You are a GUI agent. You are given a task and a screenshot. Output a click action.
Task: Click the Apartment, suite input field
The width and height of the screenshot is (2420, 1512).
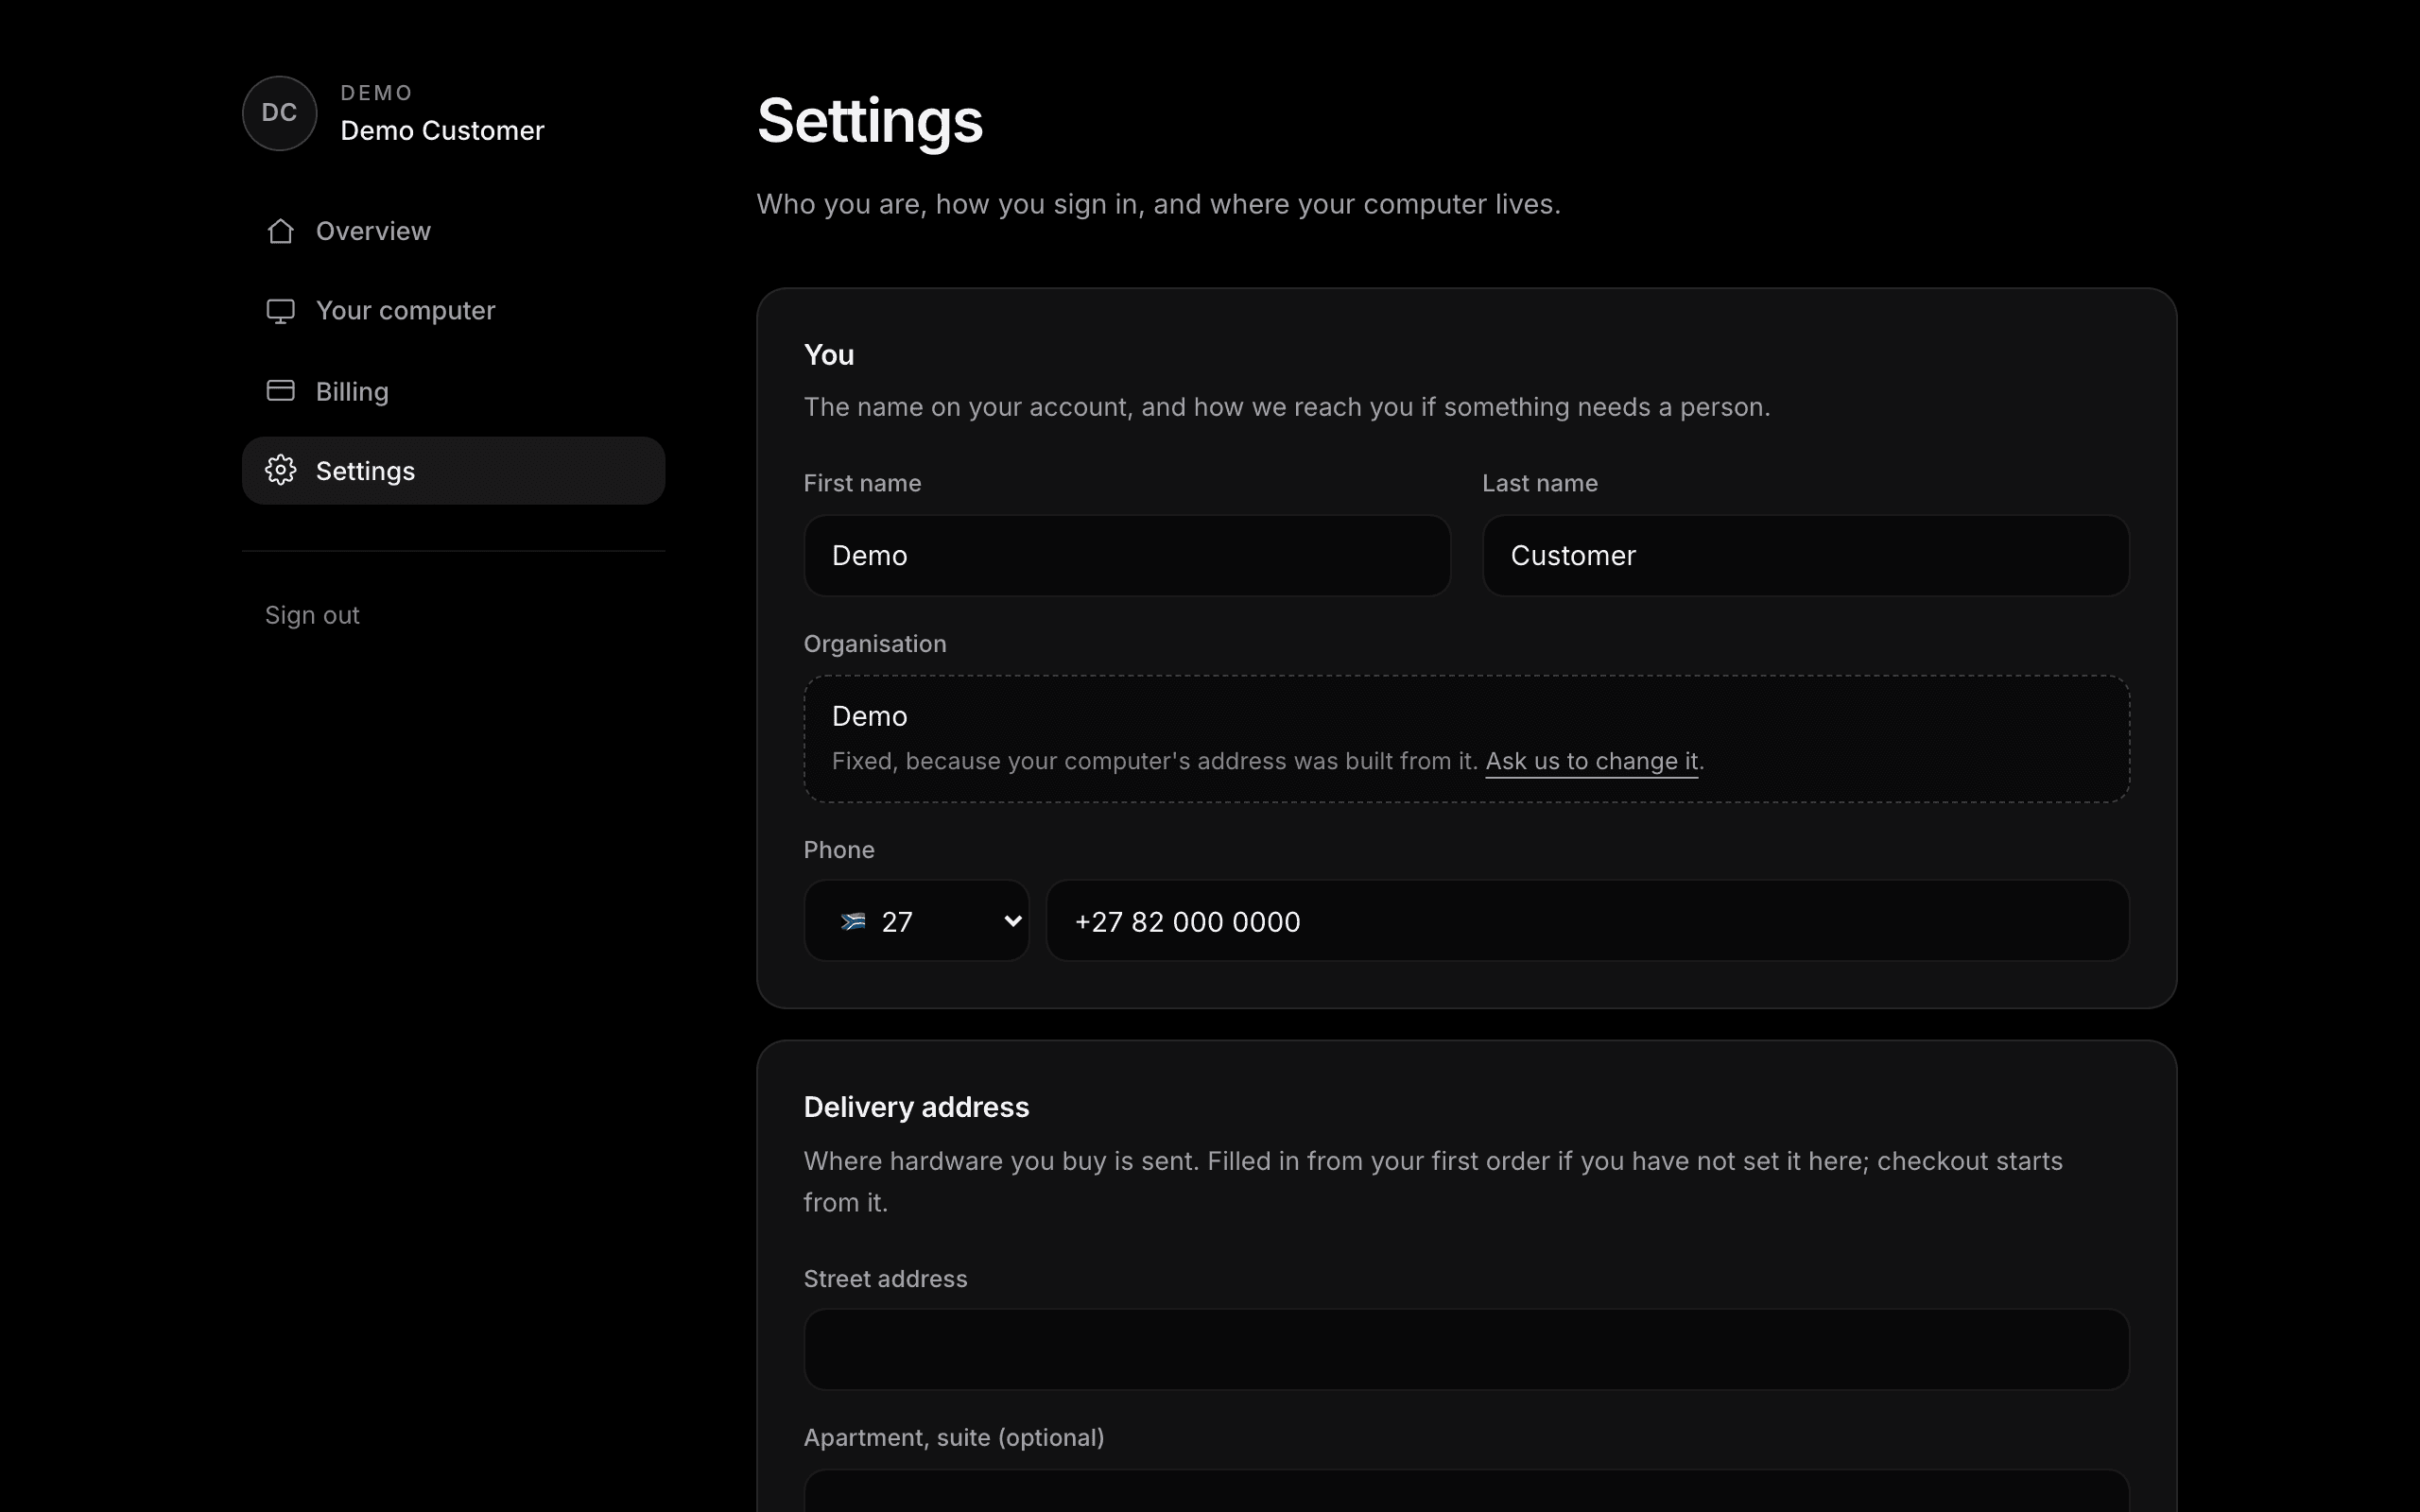pos(1466,1491)
